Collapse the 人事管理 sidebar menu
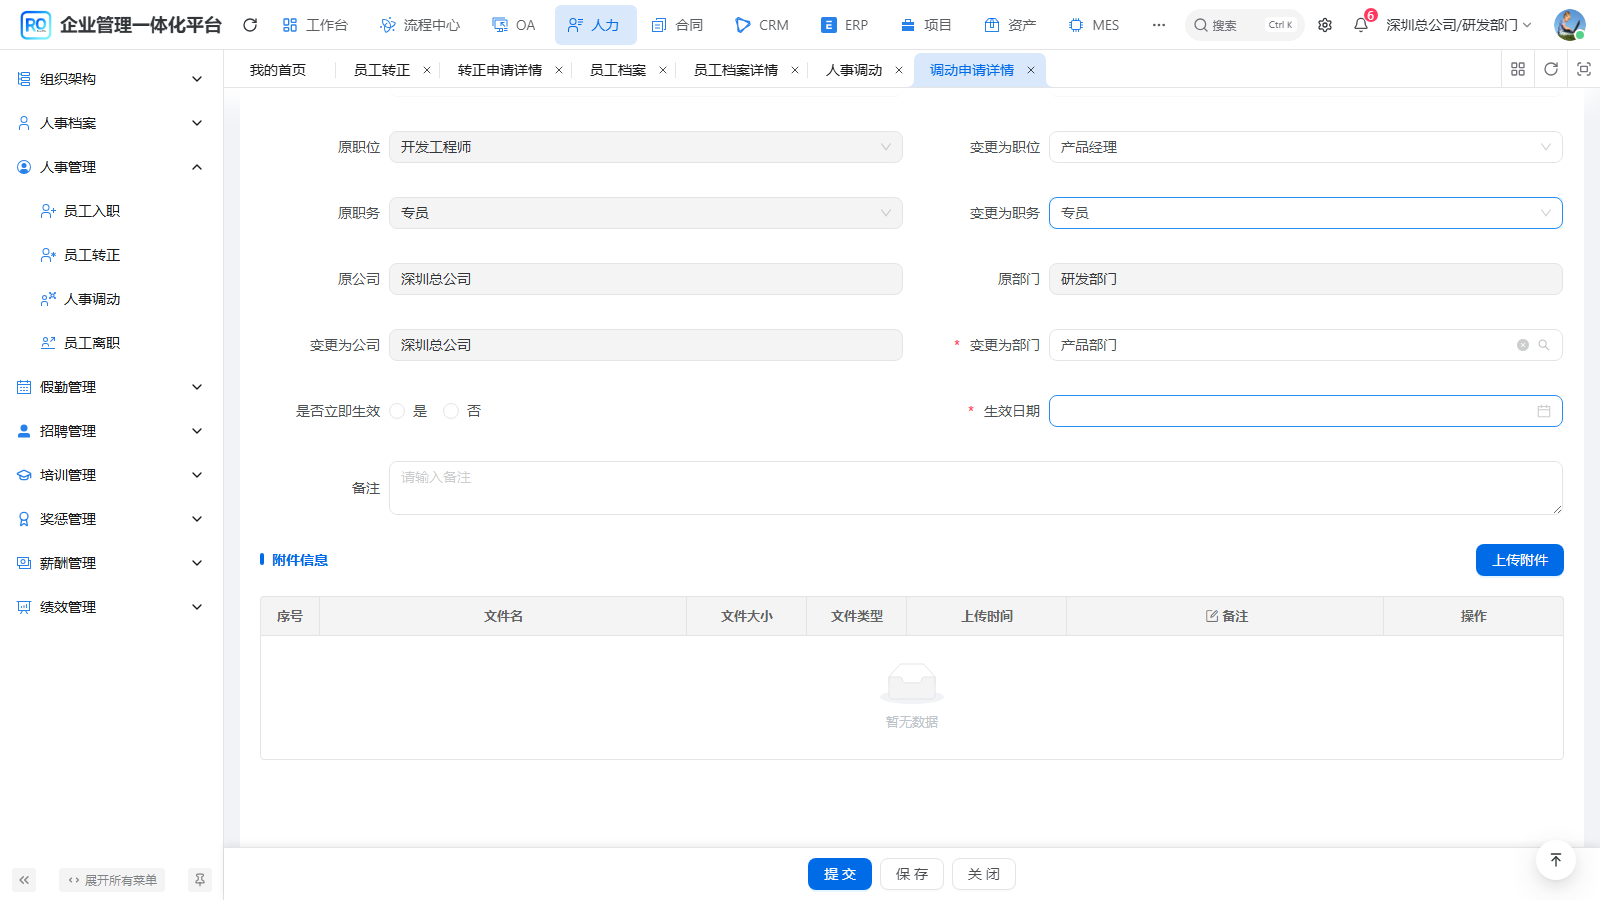The height and width of the screenshot is (900, 1600). pos(111,167)
